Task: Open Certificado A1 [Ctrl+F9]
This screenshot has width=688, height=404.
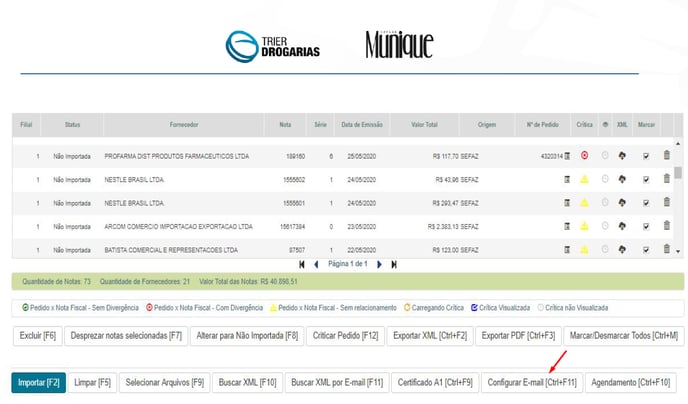Action: tap(435, 383)
